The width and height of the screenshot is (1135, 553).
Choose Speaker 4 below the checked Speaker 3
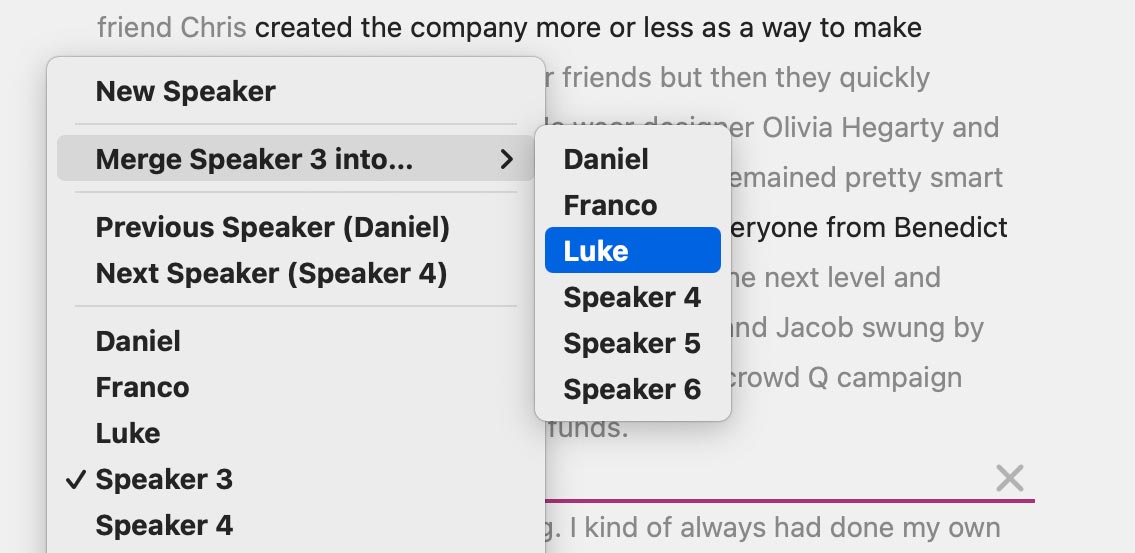click(164, 525)
